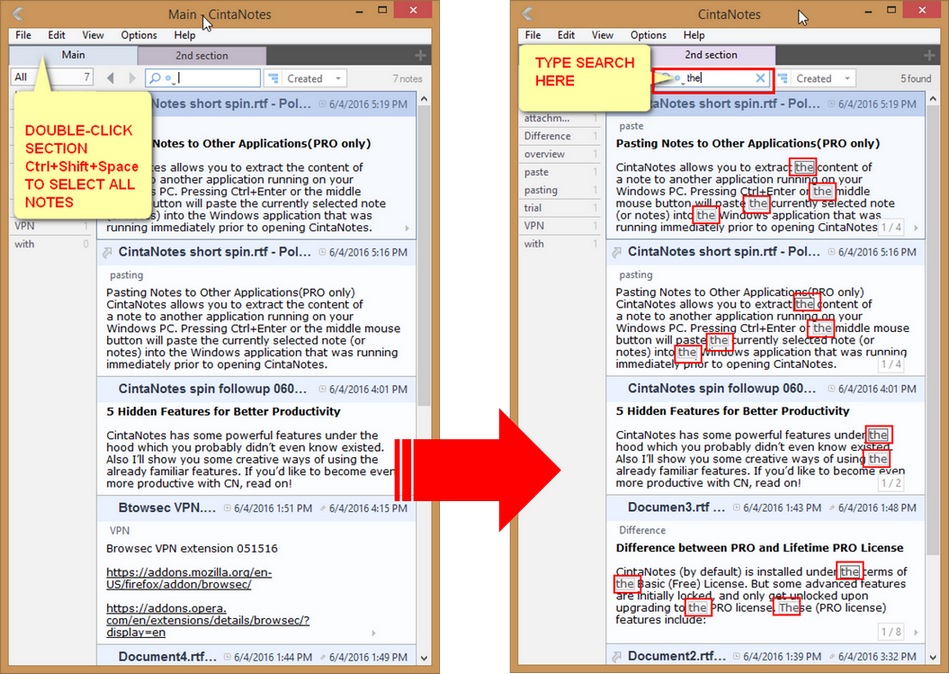Open File menu in Main - CintaNotes window
The width and height of the screenshot is (949, 674).
click(x=23, y=35)
